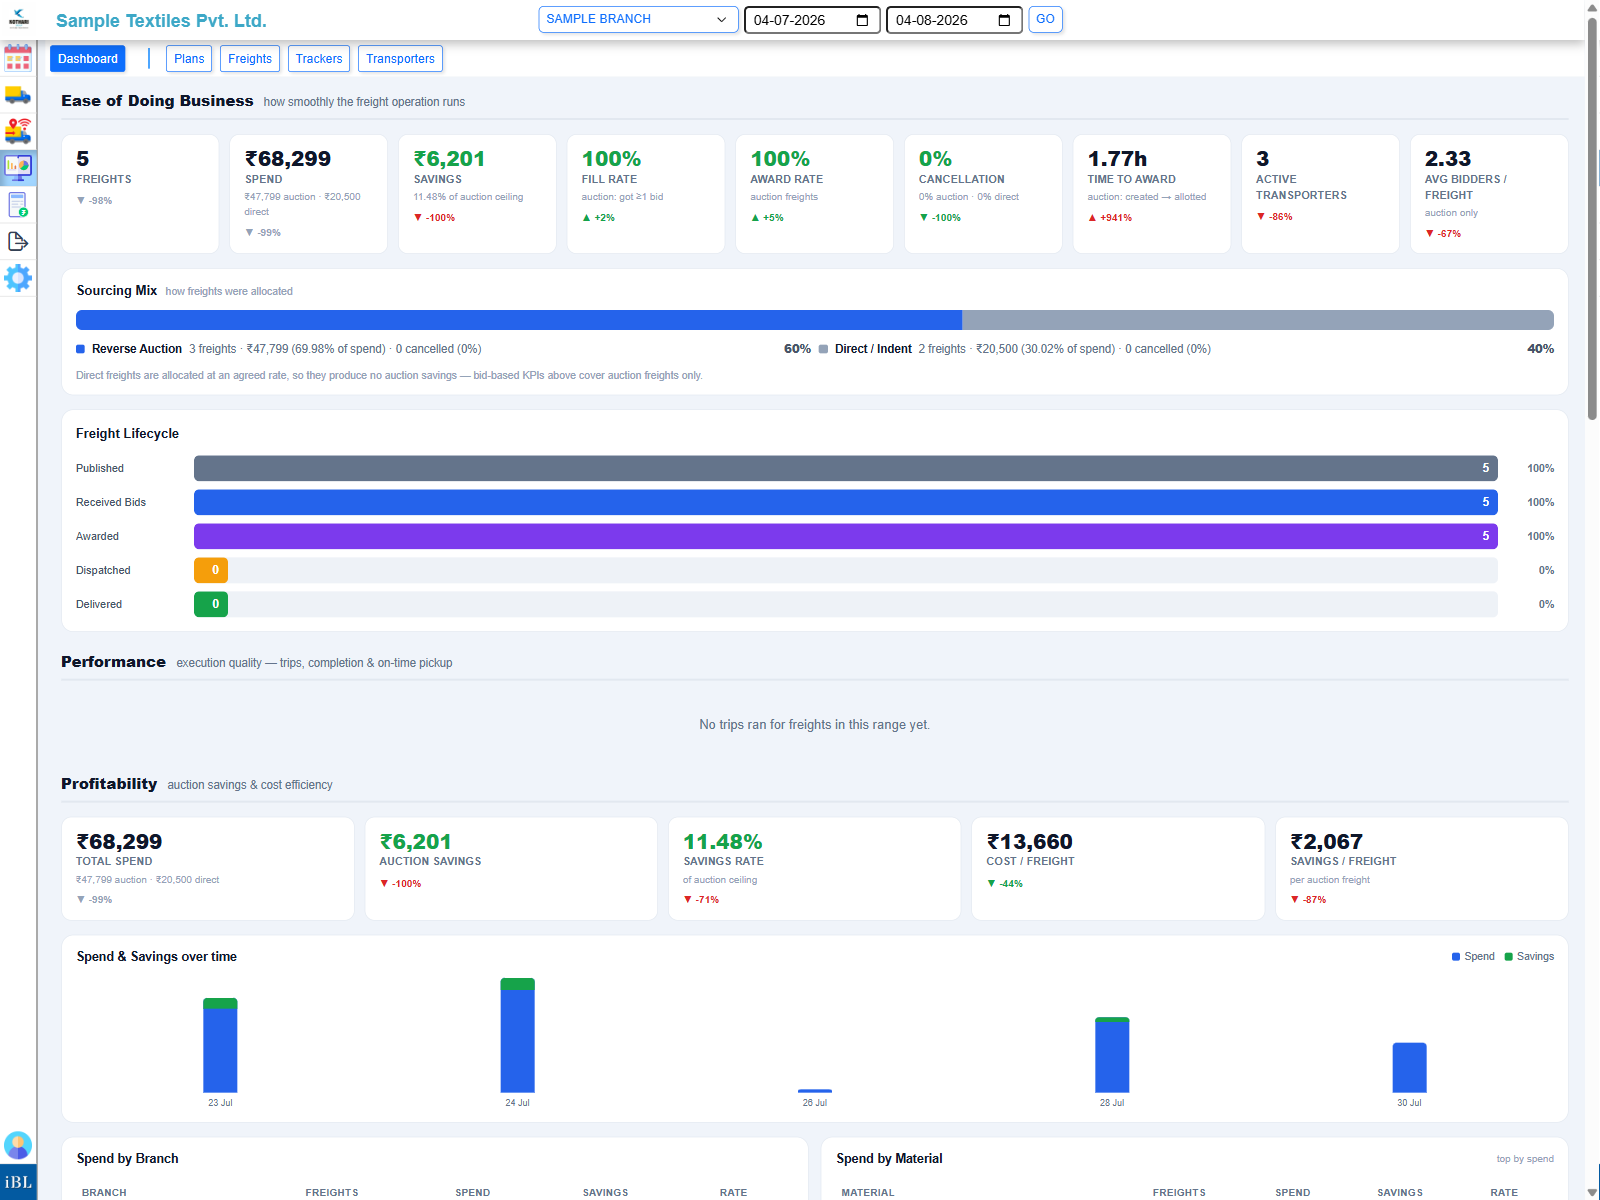
Task: Open the blue settings gear icon
Action: click(x=18, y=278)
